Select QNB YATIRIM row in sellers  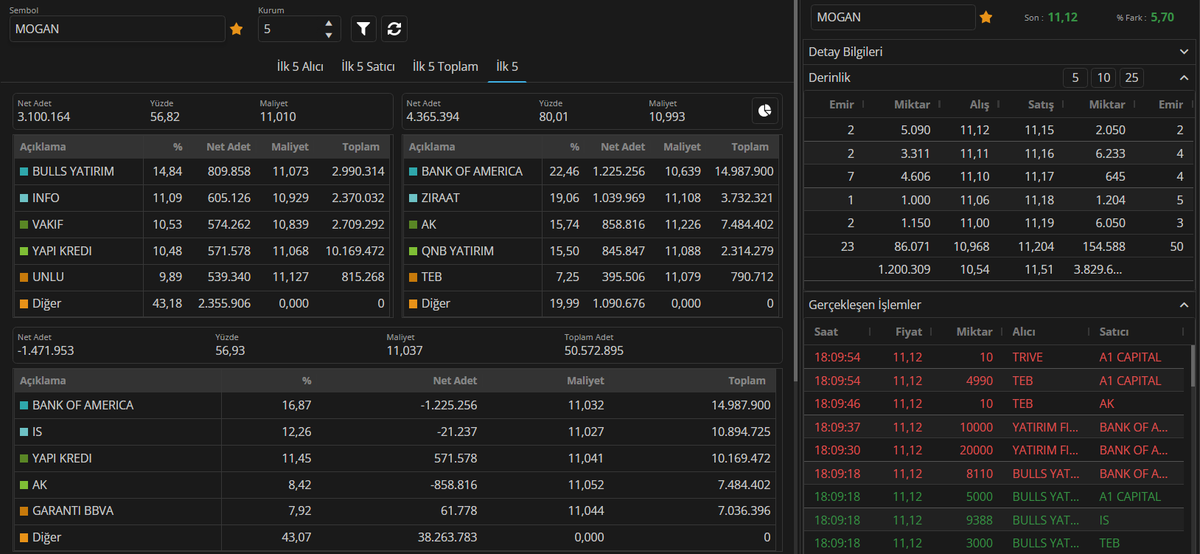click(x=593, y=251)
